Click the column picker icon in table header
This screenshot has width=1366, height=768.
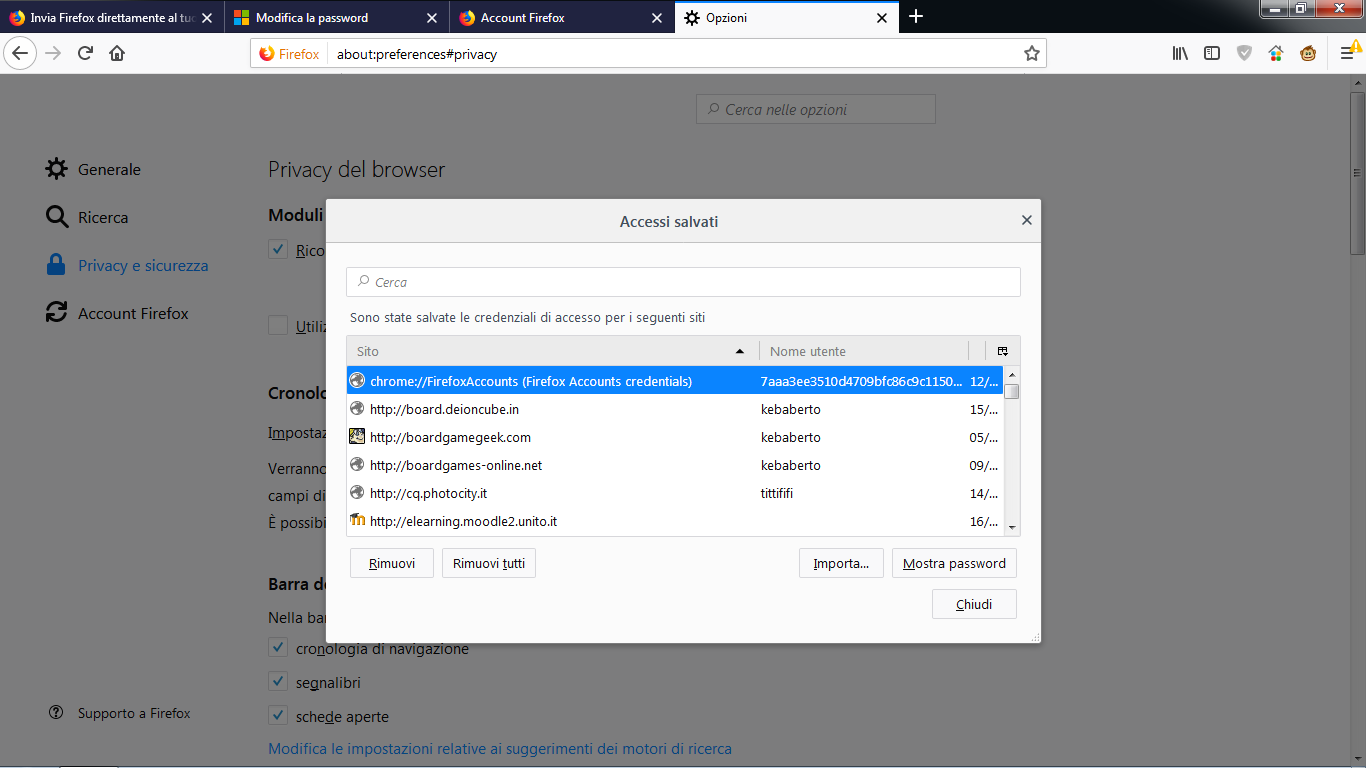1002,351
